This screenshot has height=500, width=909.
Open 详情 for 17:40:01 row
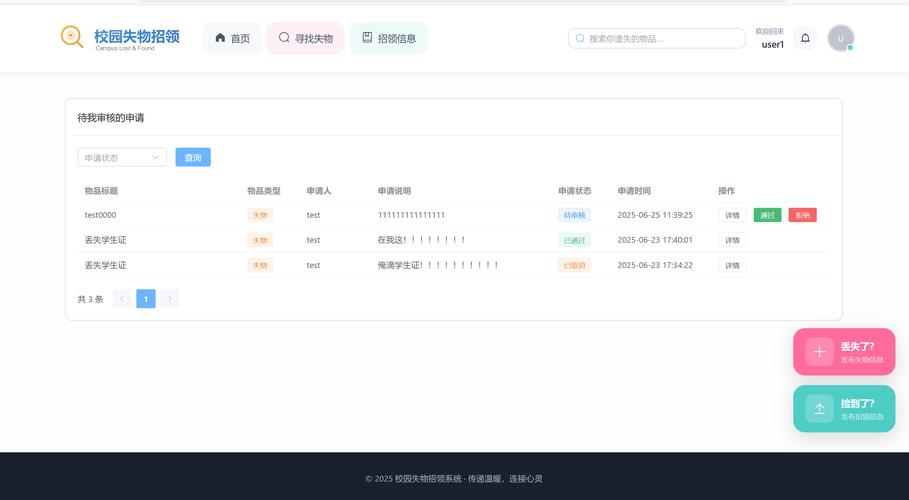(x=732, y=240)
